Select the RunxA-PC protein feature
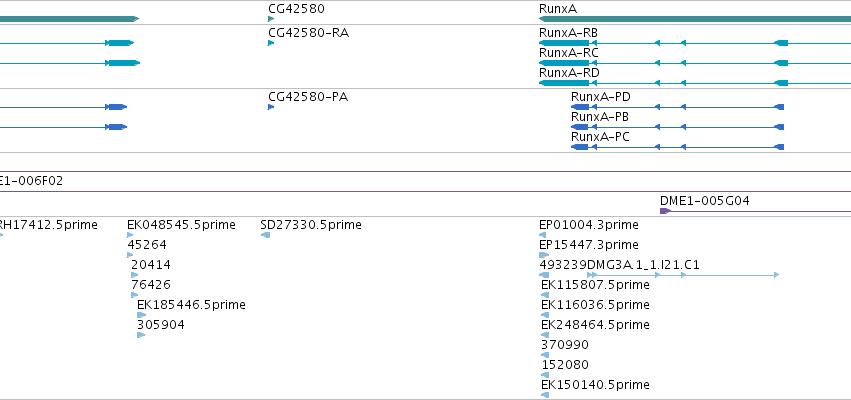This screenshot has width=851, height=400. 677,147
